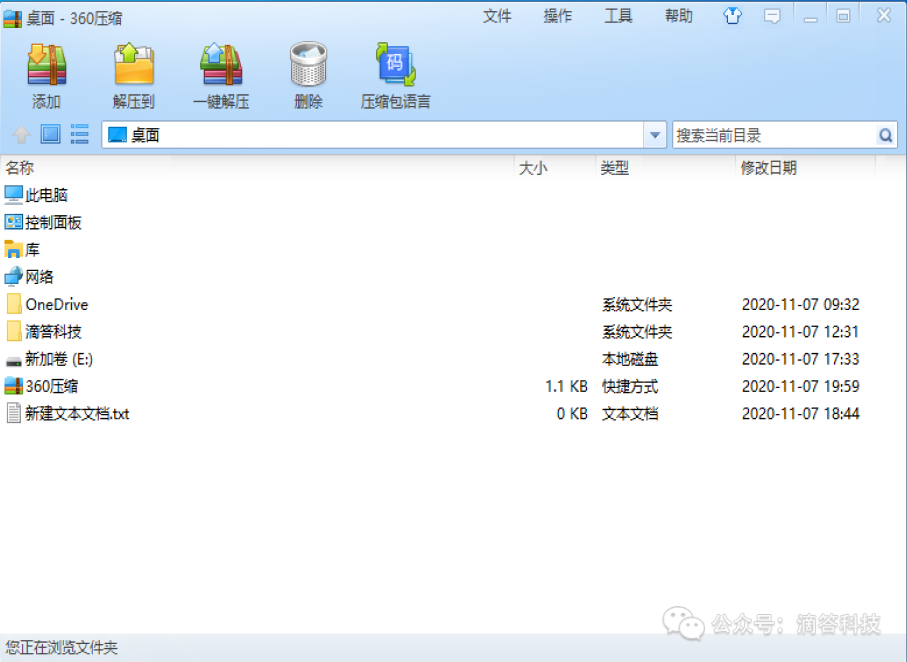
Task: Click the 一键解压 one-click extract icon
Action: [x=221, y=65]
